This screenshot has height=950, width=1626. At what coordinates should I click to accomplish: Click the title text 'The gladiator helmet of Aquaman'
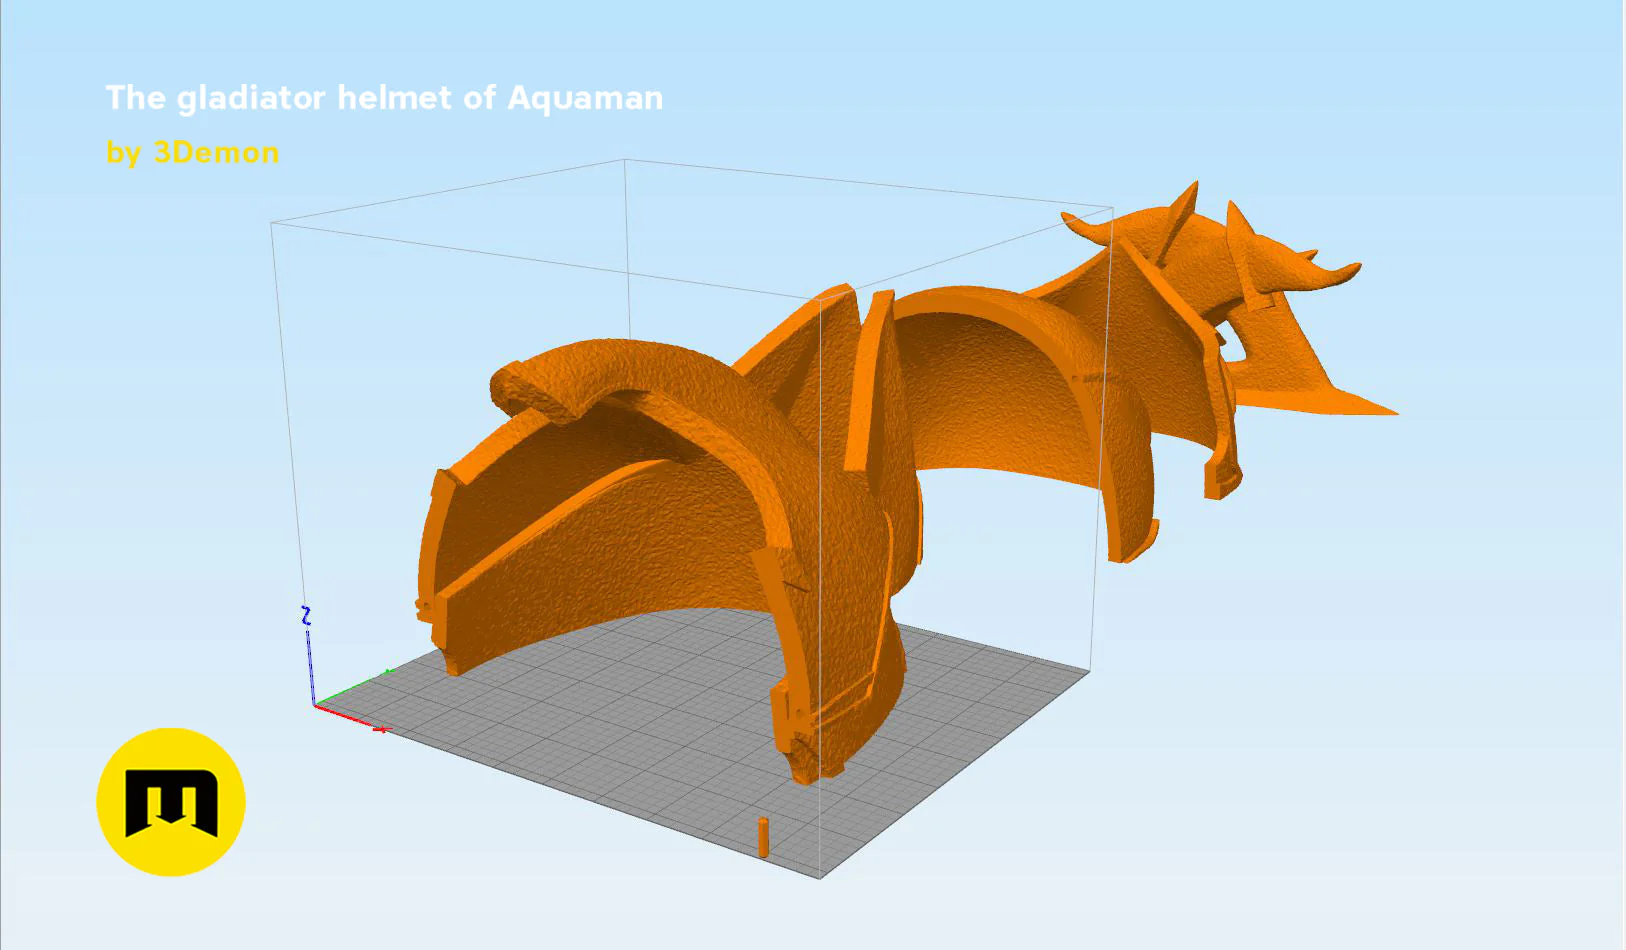click(384, 98)
